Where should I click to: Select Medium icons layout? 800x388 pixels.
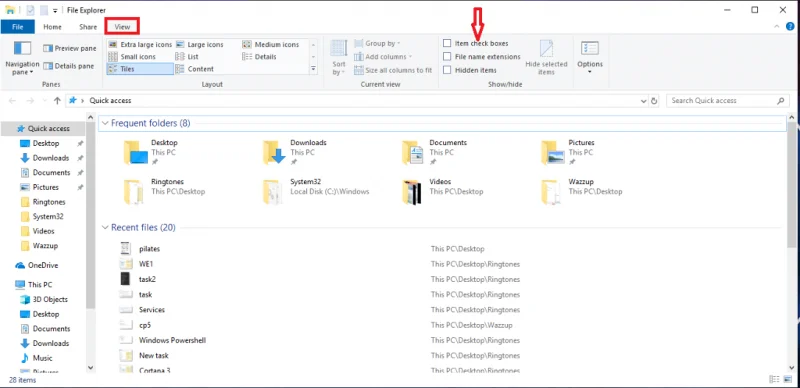click(270, 44)
